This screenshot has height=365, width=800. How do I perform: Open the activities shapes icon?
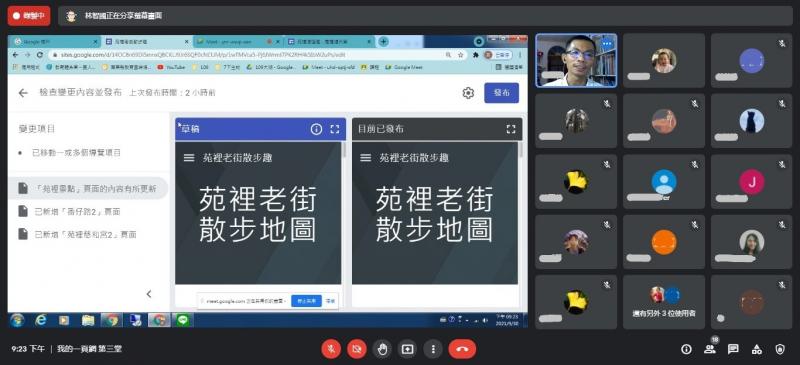(x=757, y=349)
